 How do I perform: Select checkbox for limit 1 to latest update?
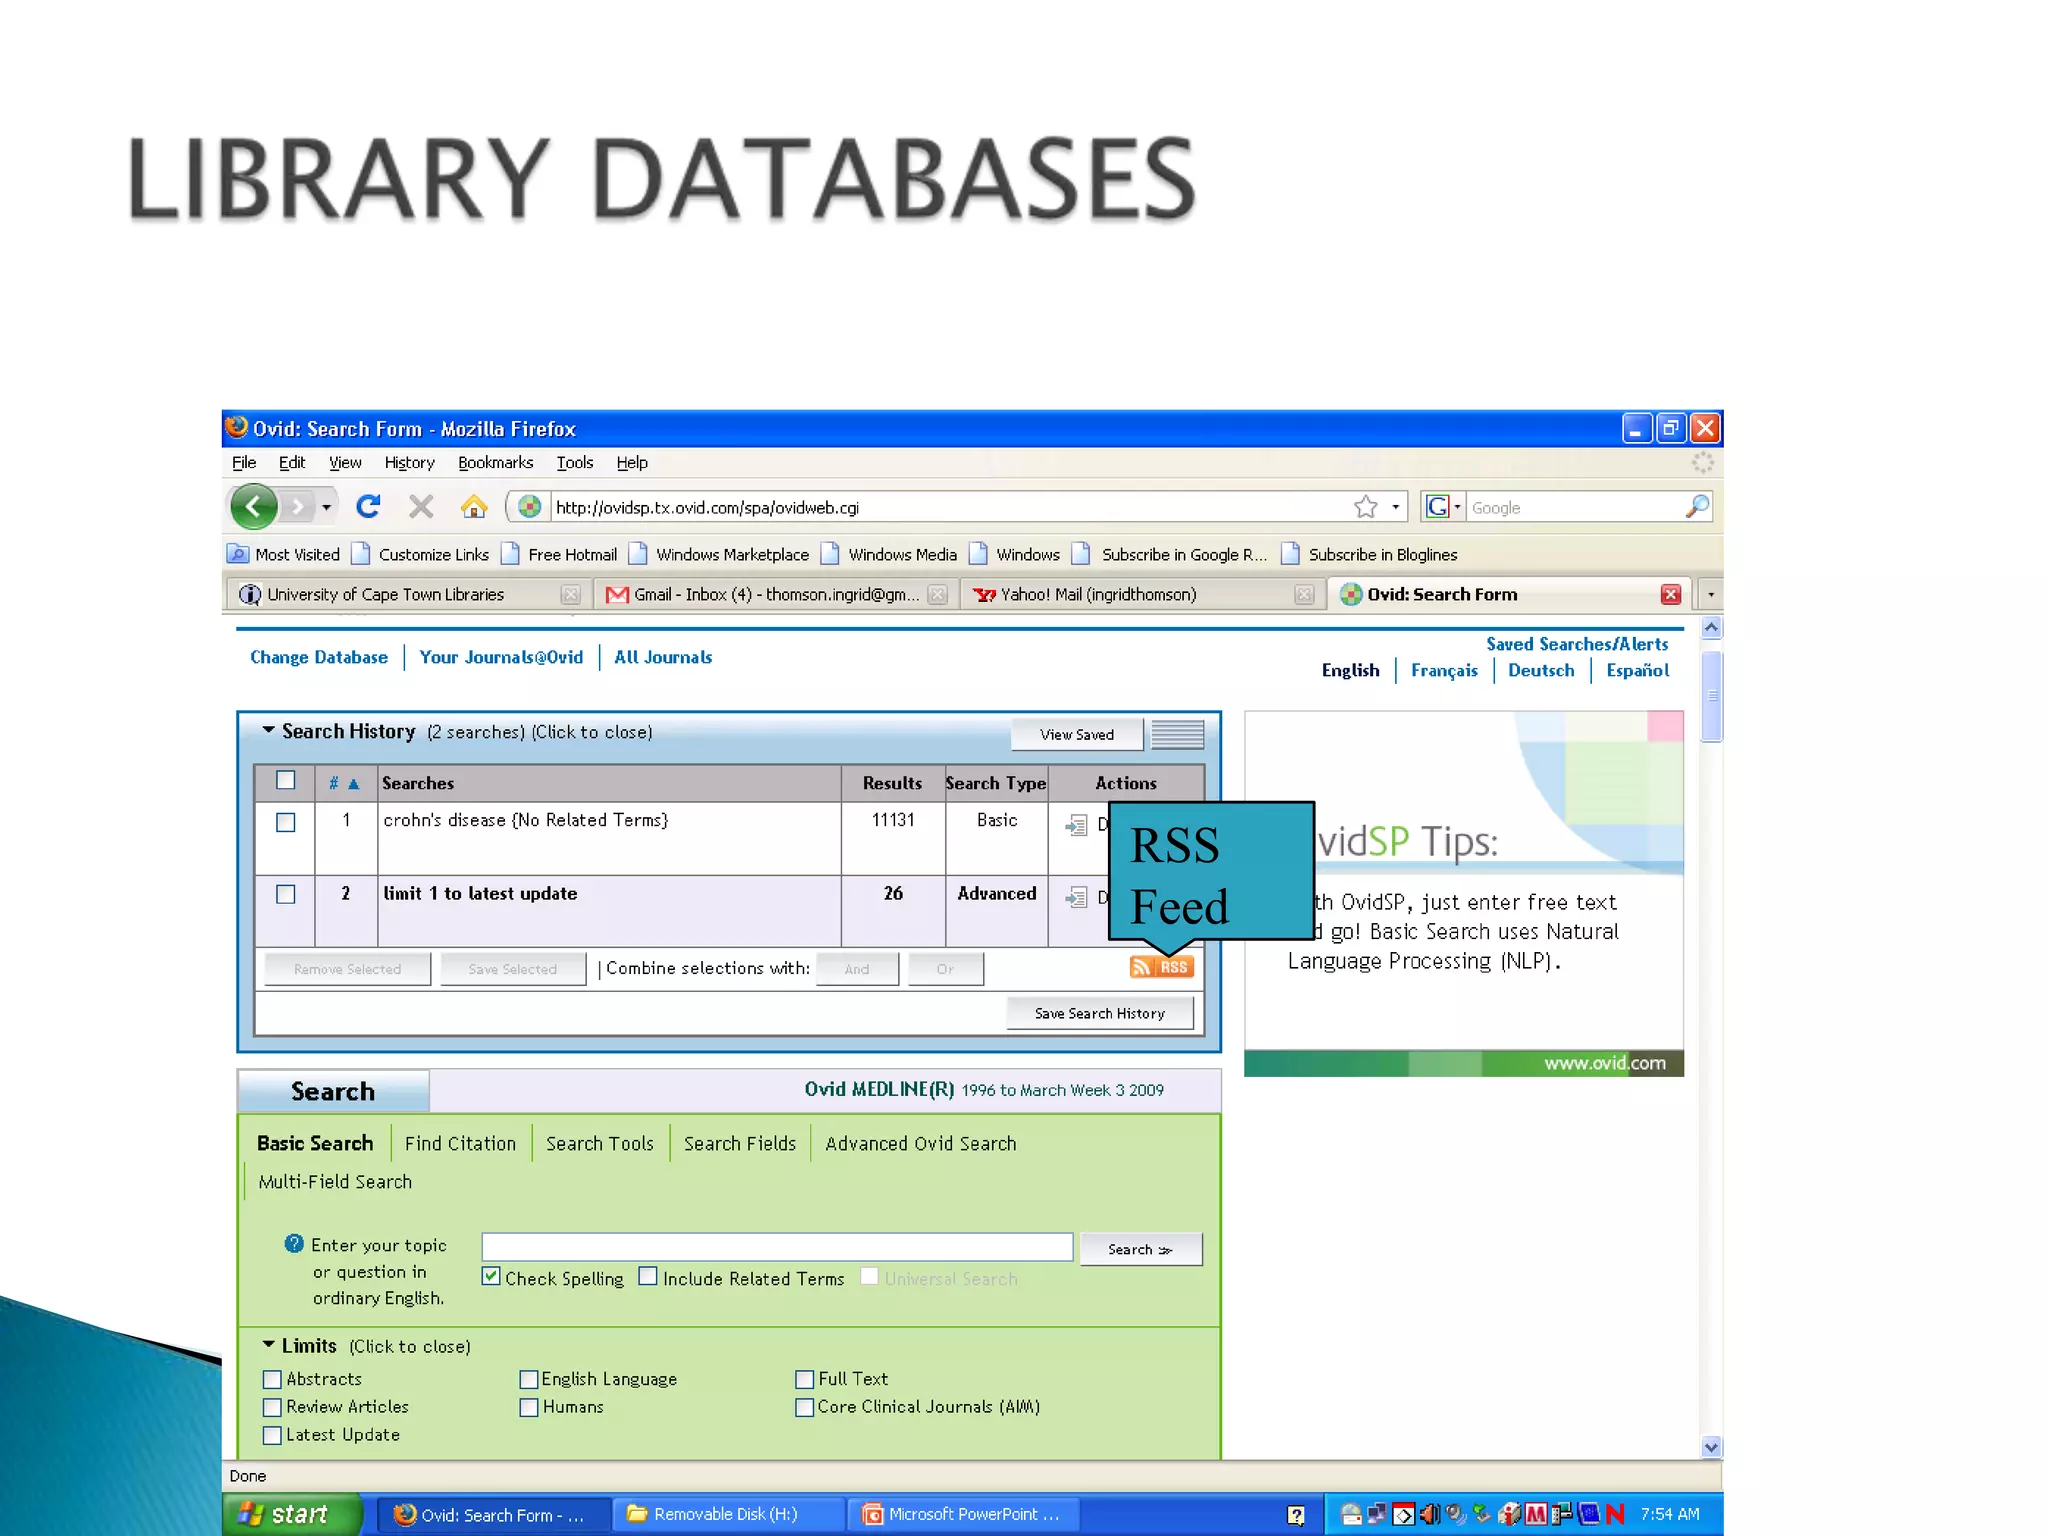click(x=286, y=894)
